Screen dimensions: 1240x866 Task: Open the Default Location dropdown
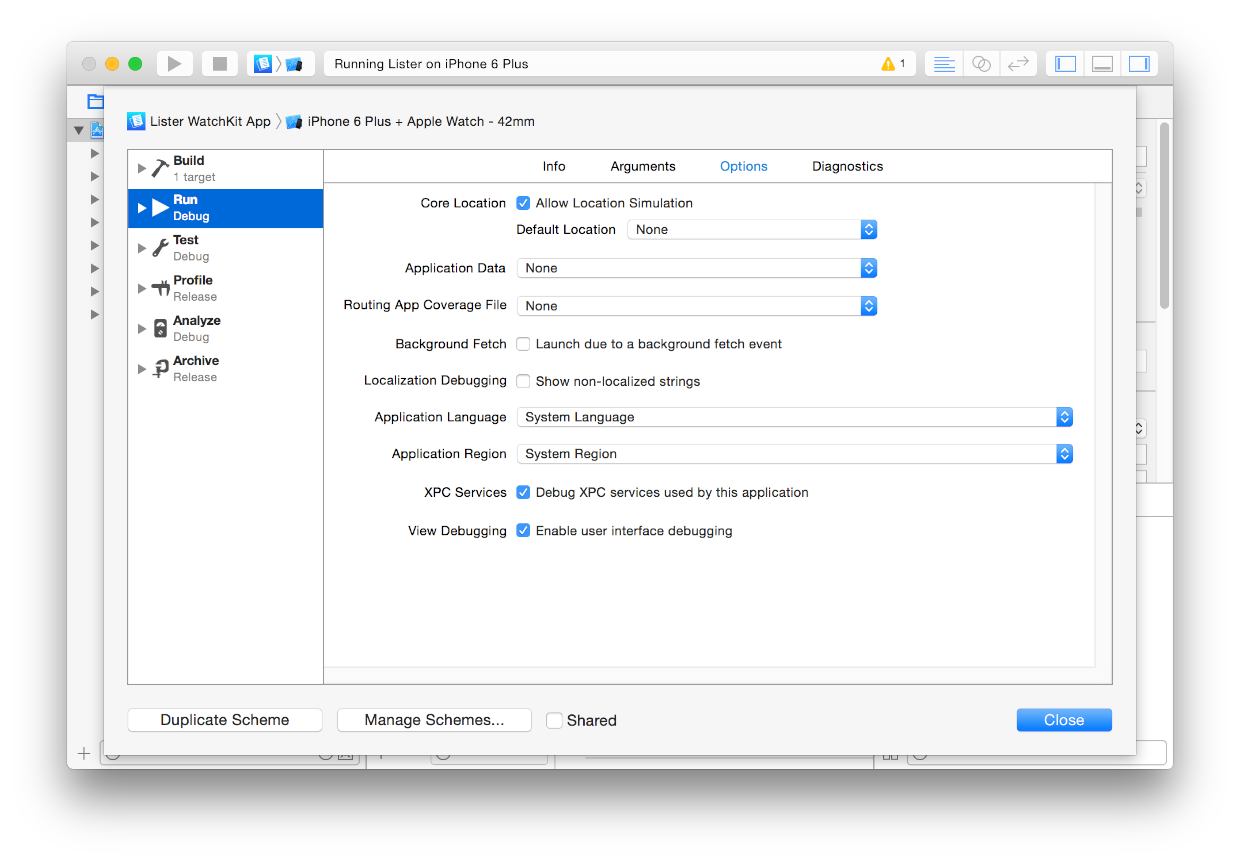pyautogui.click(x=752, y=230)
